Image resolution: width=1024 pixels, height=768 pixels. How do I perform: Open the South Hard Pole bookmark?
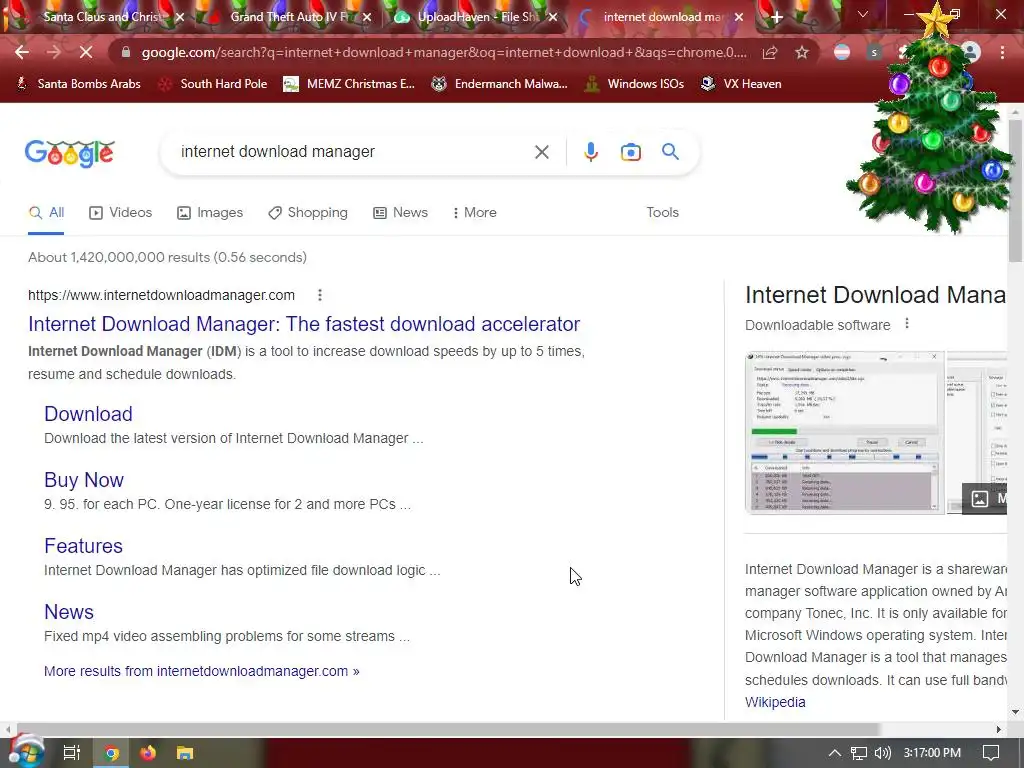[x=214, y=84]
